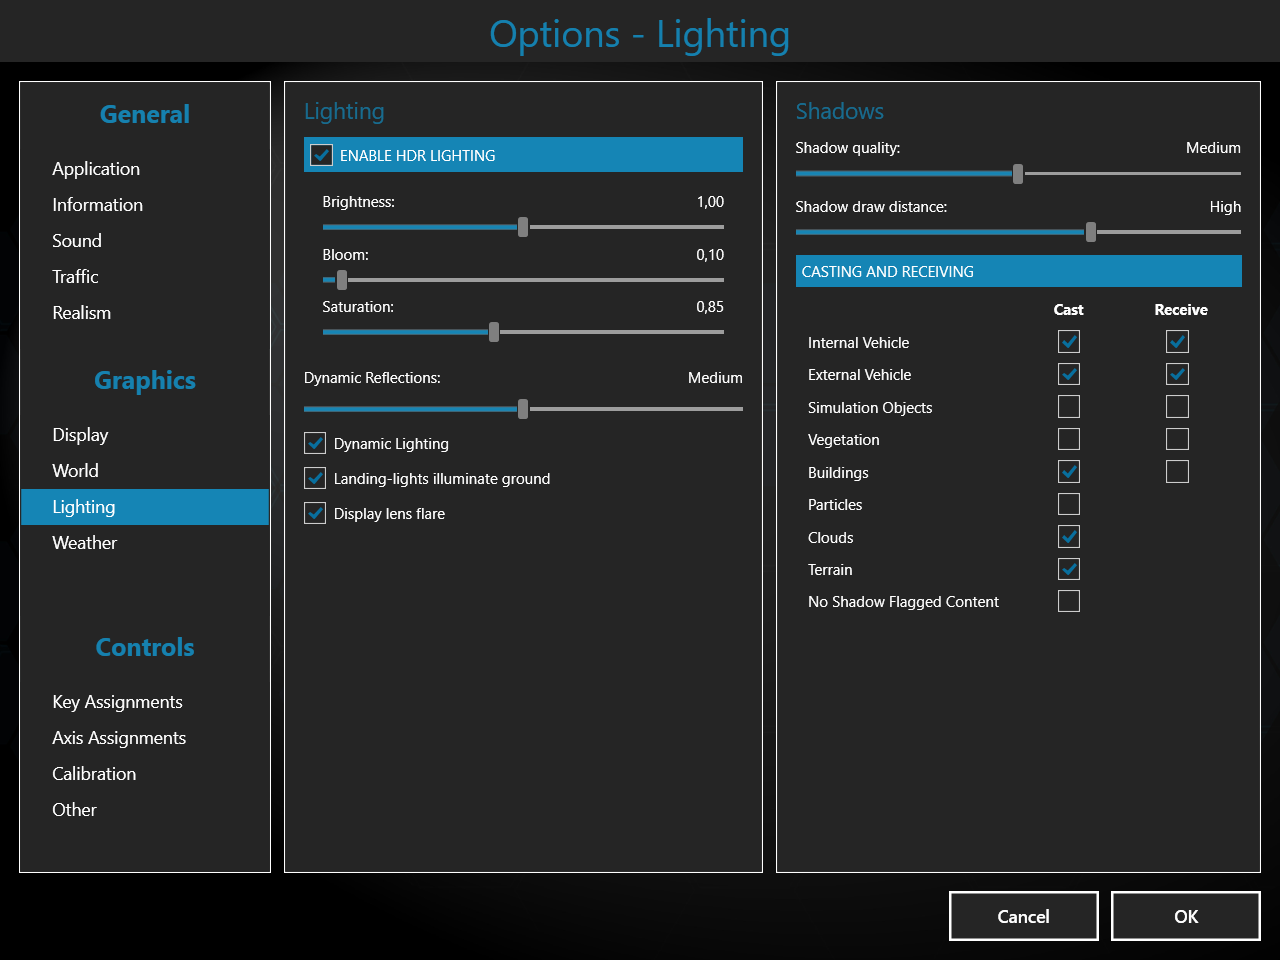1280x960 pixels.
Task: Open the Traffic settings page
Action: click(75, 277)
